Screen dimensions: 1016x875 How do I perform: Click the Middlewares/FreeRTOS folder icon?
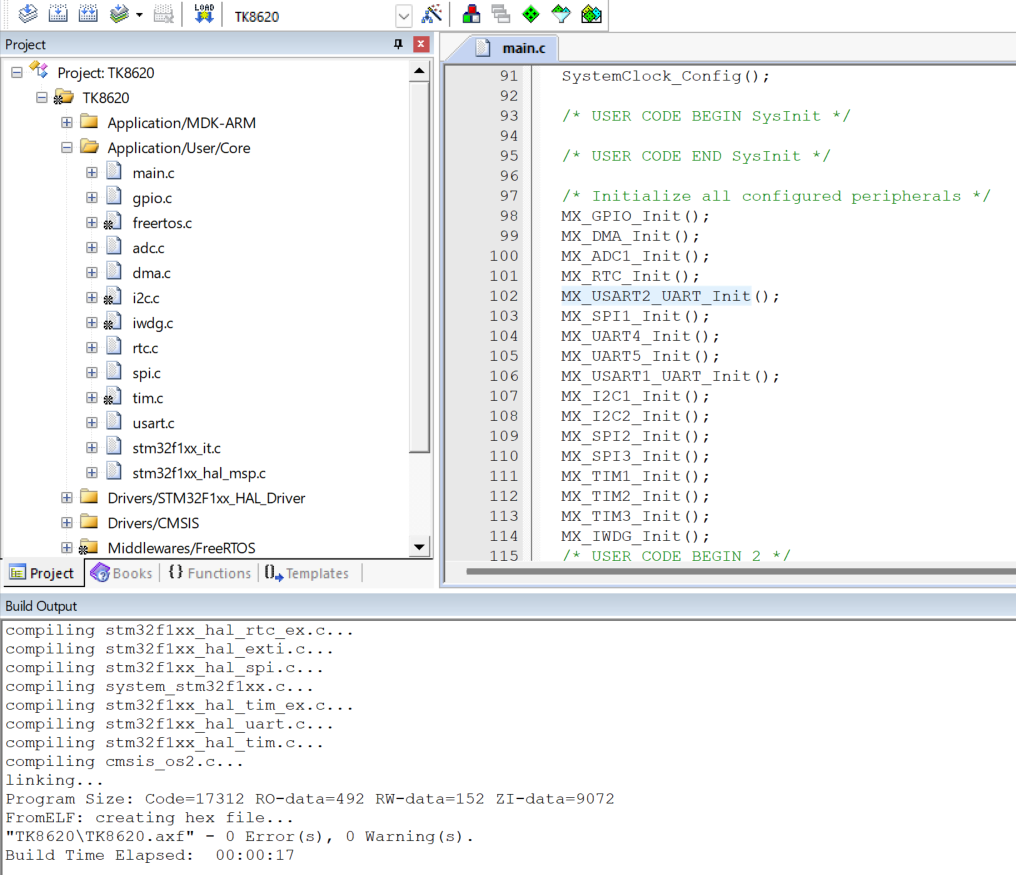(88, 548)
